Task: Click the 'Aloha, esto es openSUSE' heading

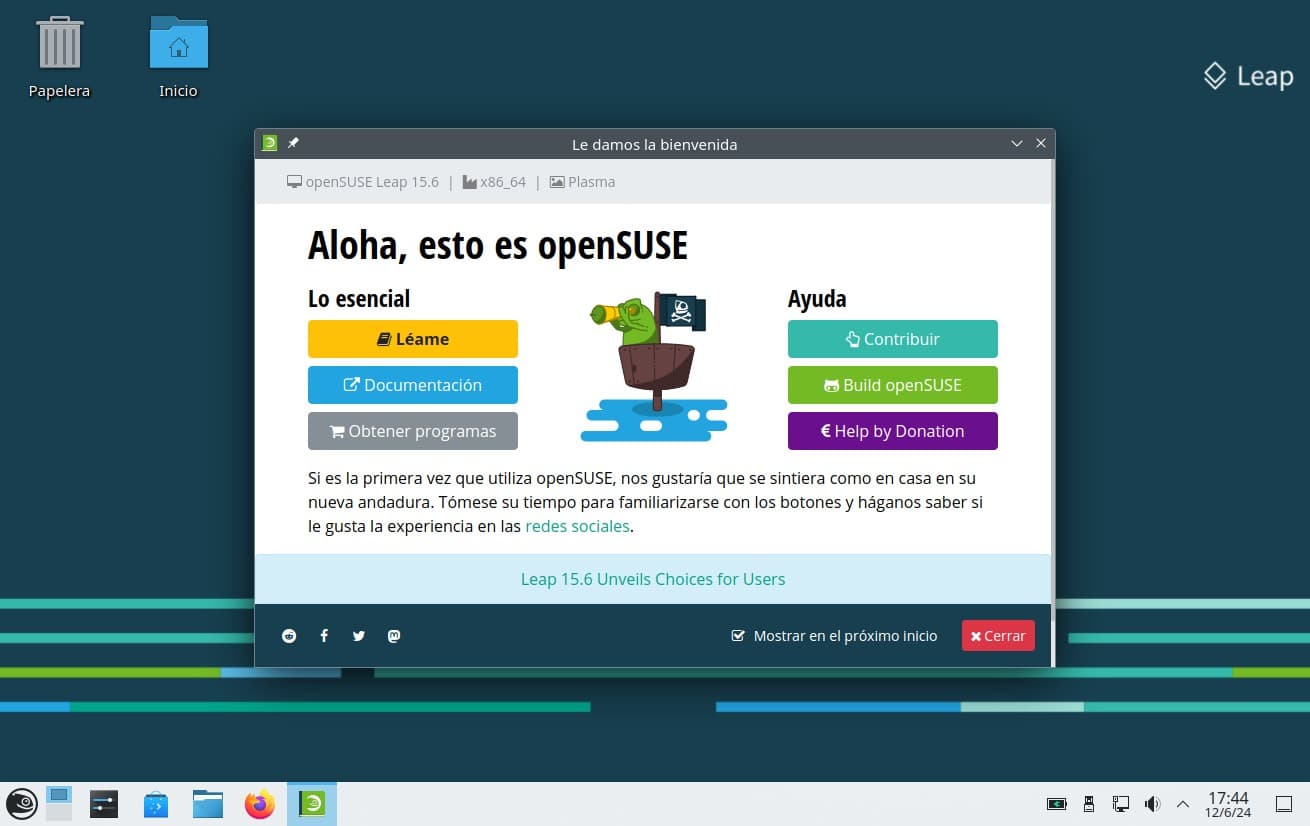Action: 498,245
